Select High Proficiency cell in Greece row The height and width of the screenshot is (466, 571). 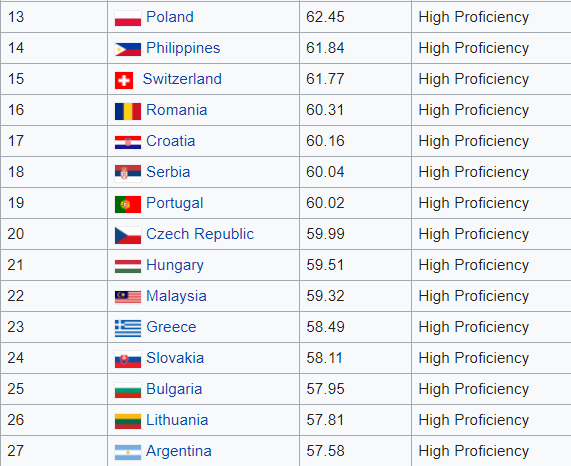(492, 327)
